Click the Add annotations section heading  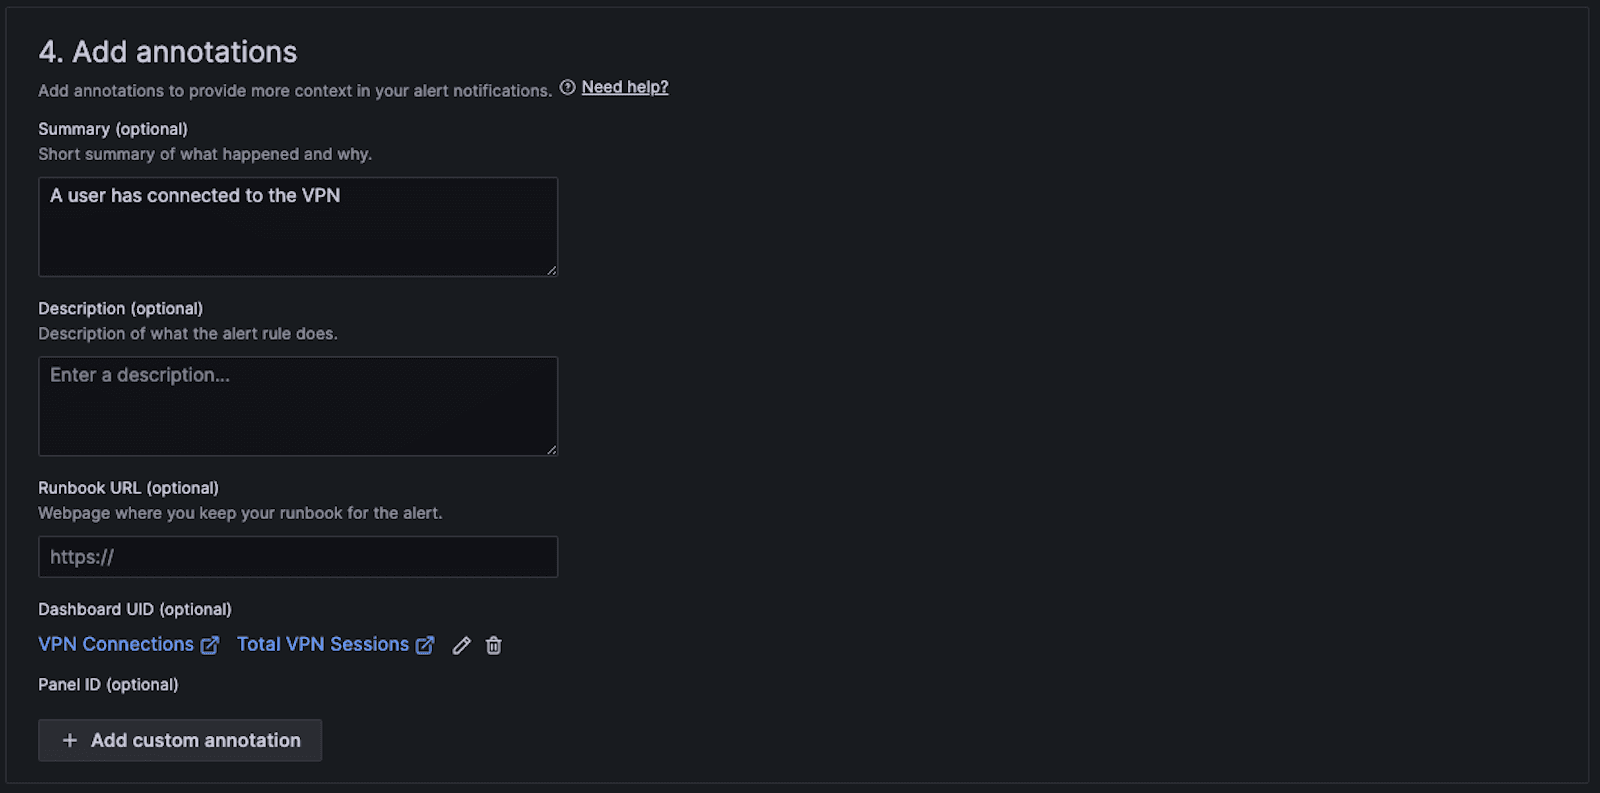point(167,51)
